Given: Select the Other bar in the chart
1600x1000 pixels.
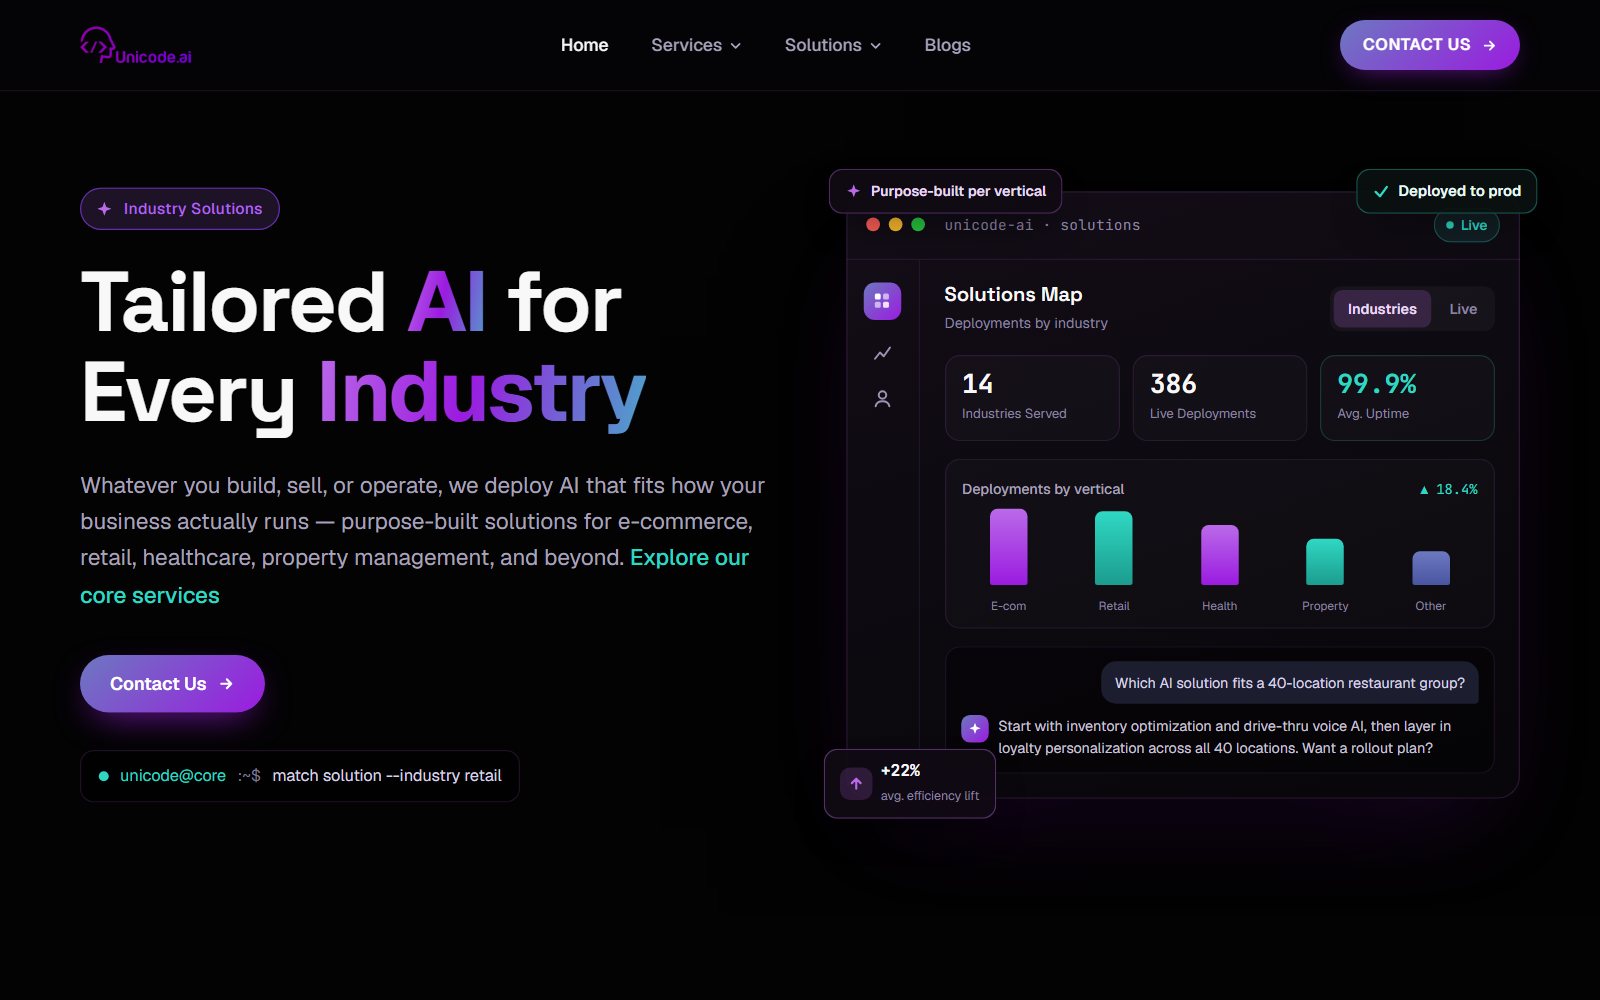Looking at the screenshot, I should (x=1431, y=568).
